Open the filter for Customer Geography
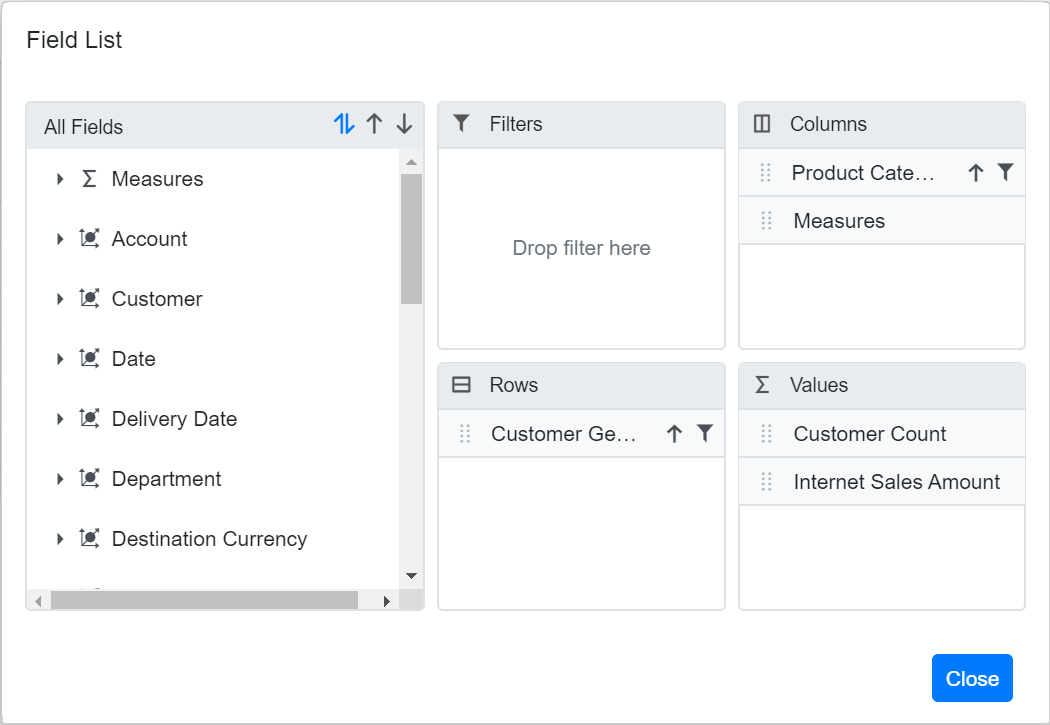This screenshot has width=1050, height=725. click(706, 433)
